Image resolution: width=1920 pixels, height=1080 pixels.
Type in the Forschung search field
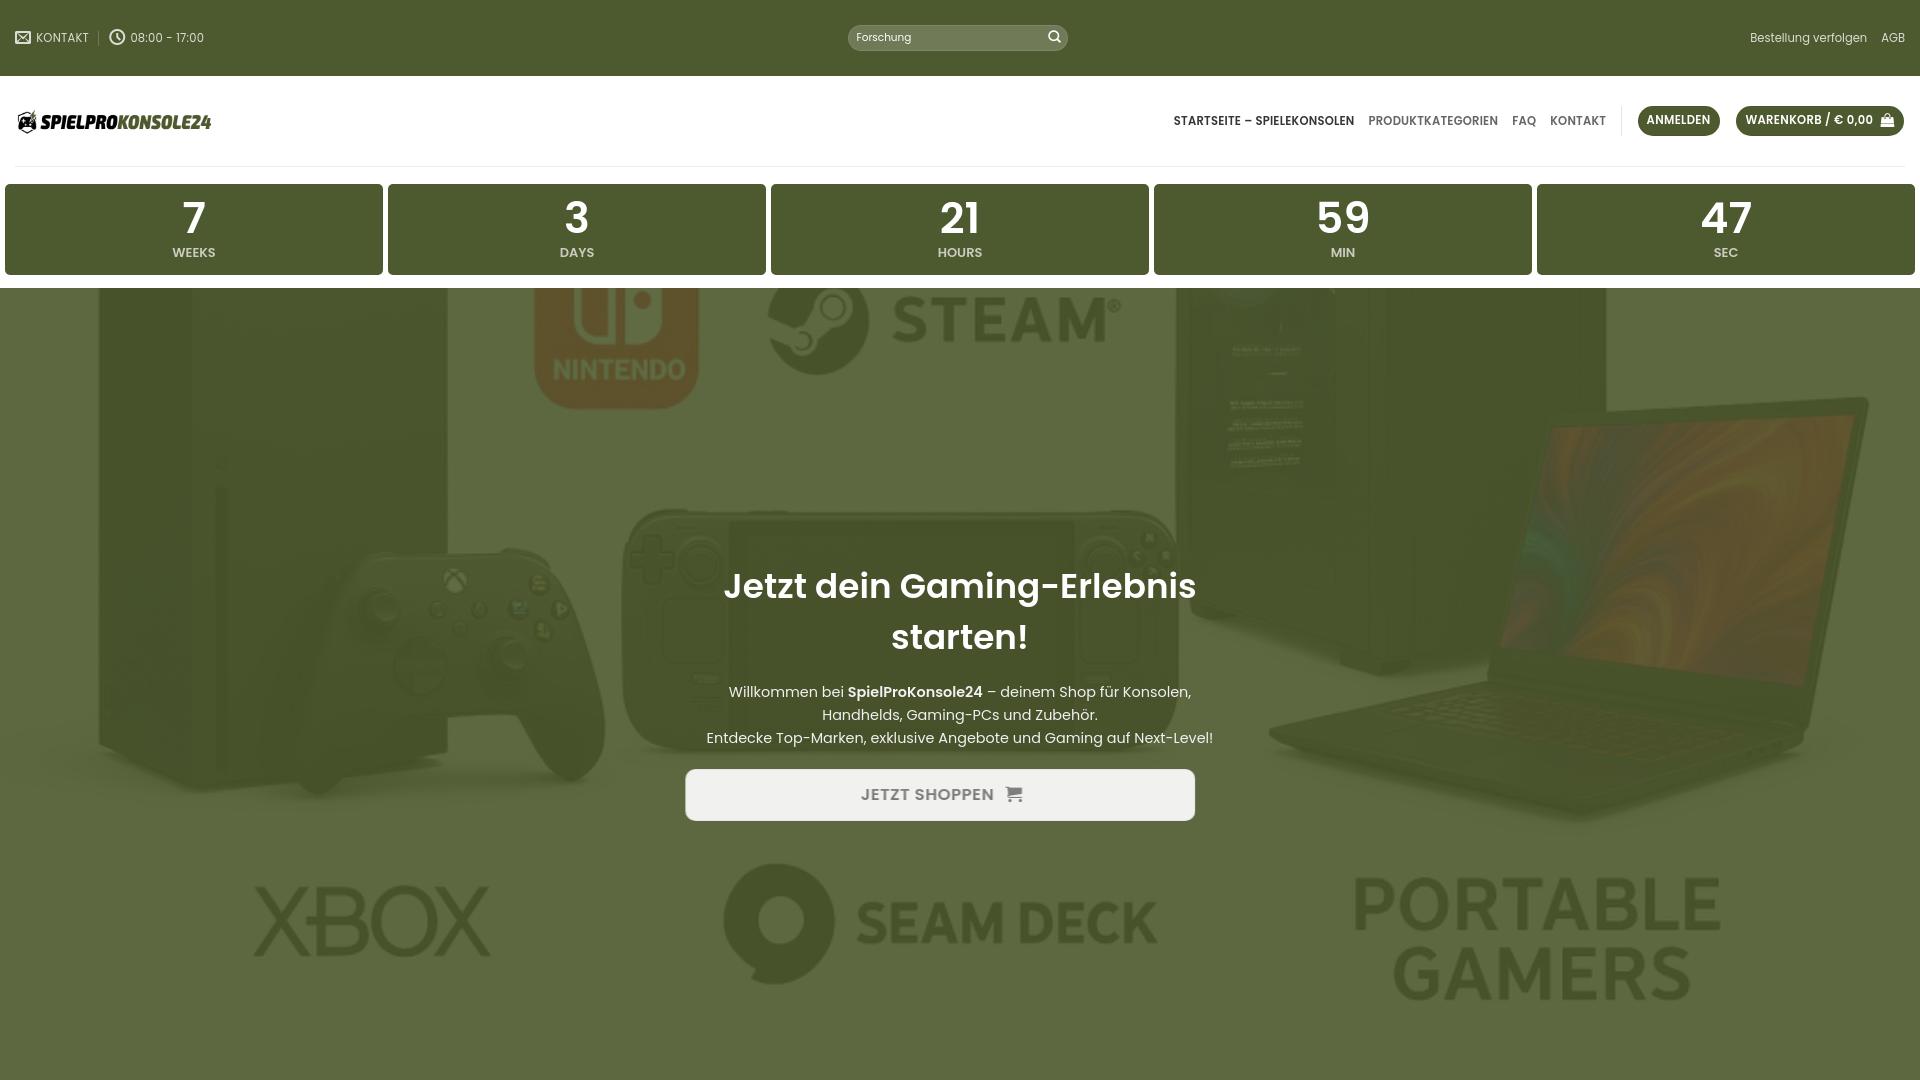pyautogui.click(x=945, y=38)
